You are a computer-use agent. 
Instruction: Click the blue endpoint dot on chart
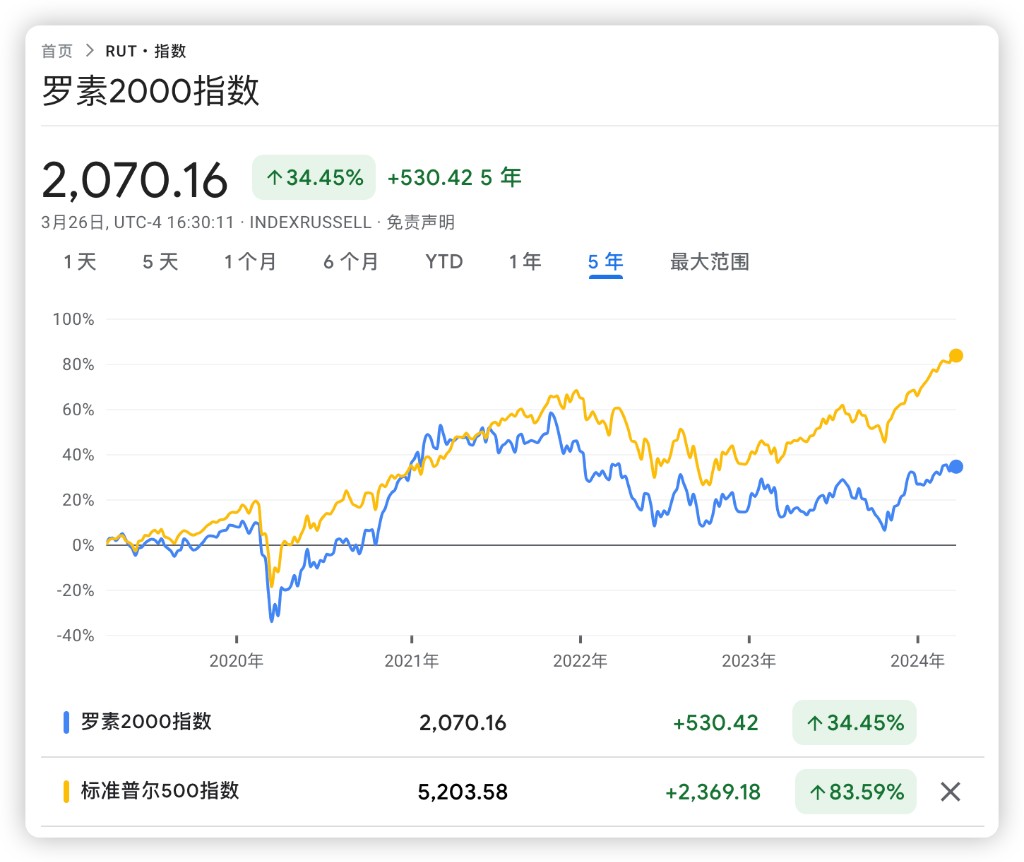point(955,467)
